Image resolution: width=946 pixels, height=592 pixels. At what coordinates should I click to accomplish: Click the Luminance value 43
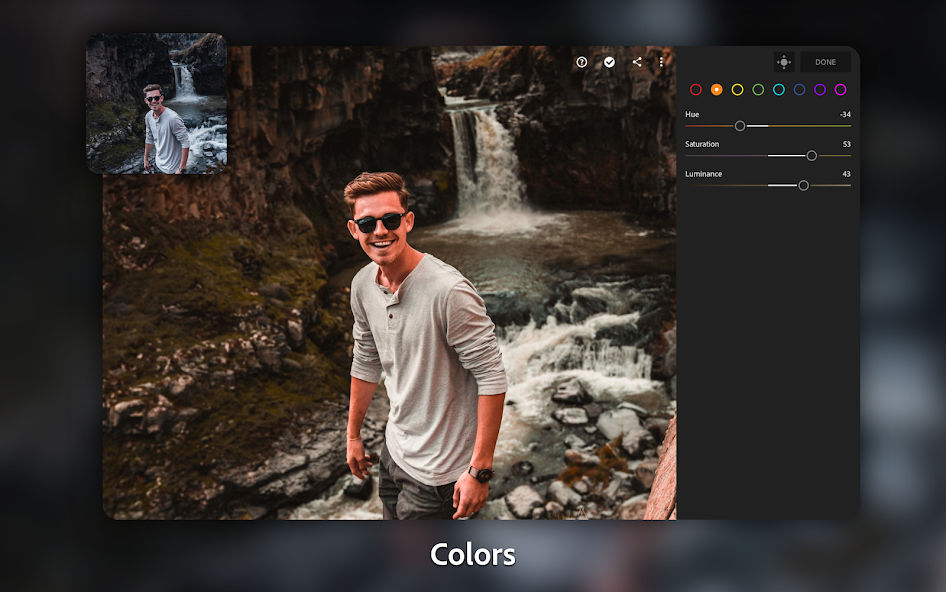coord(846,174)
